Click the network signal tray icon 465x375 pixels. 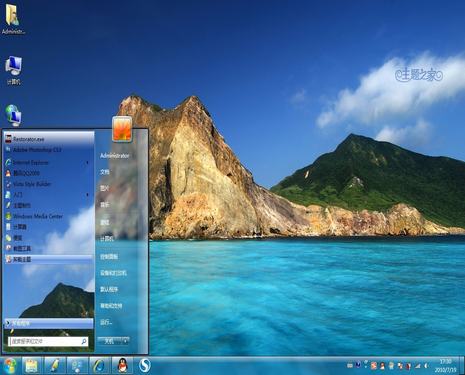(417, 366)
